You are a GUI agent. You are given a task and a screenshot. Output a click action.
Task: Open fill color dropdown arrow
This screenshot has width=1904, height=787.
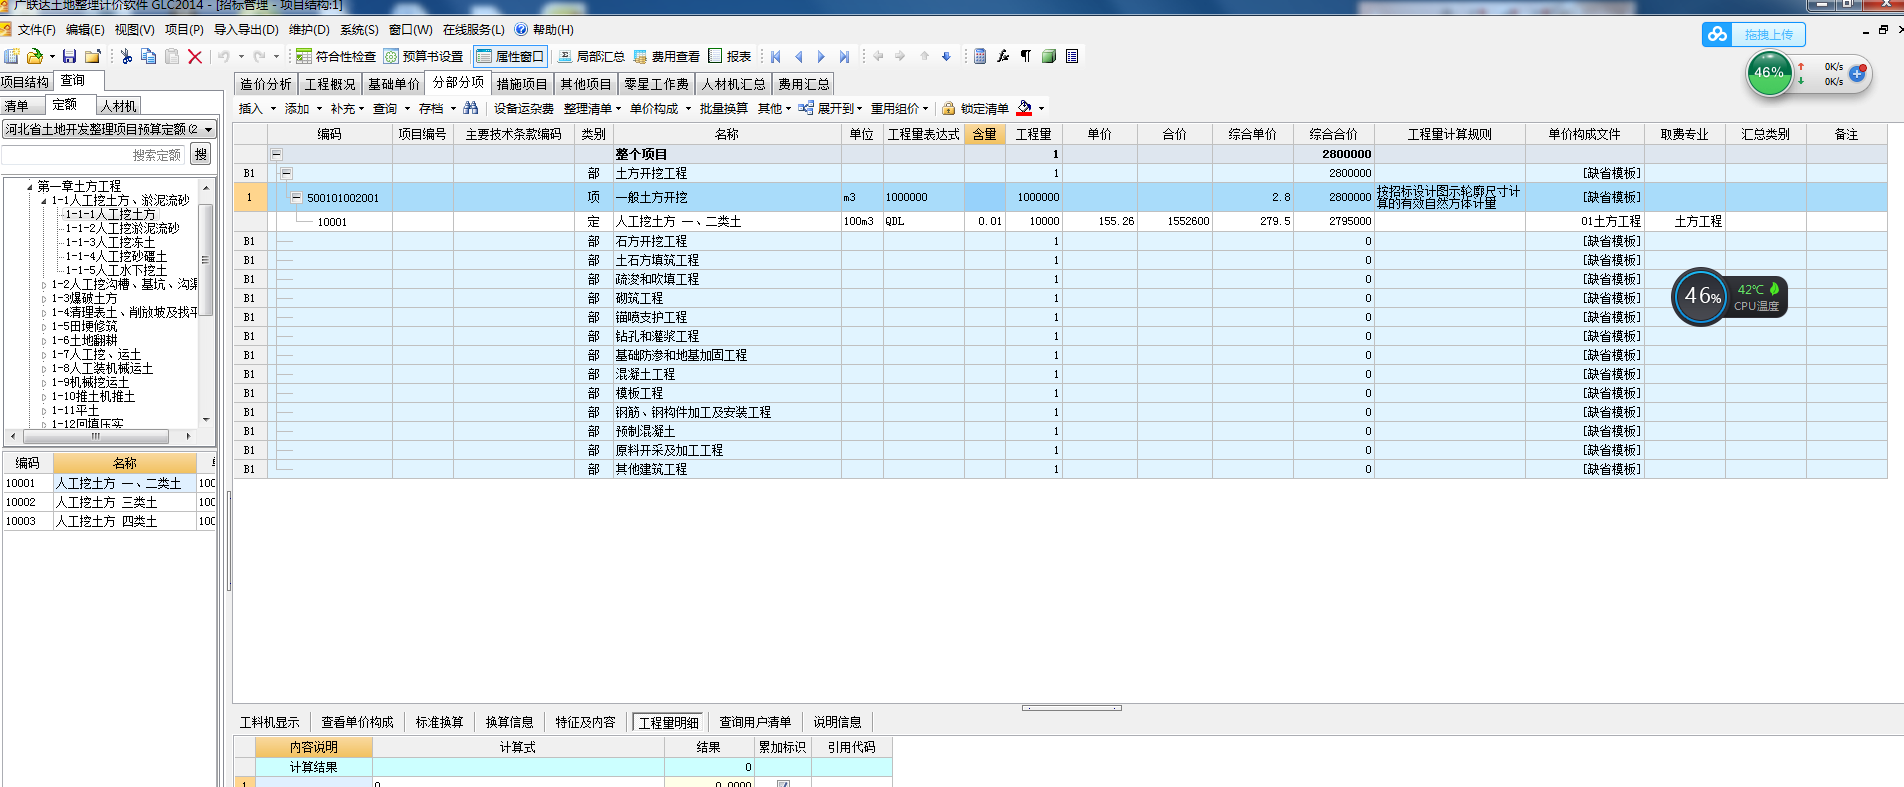1041,108
